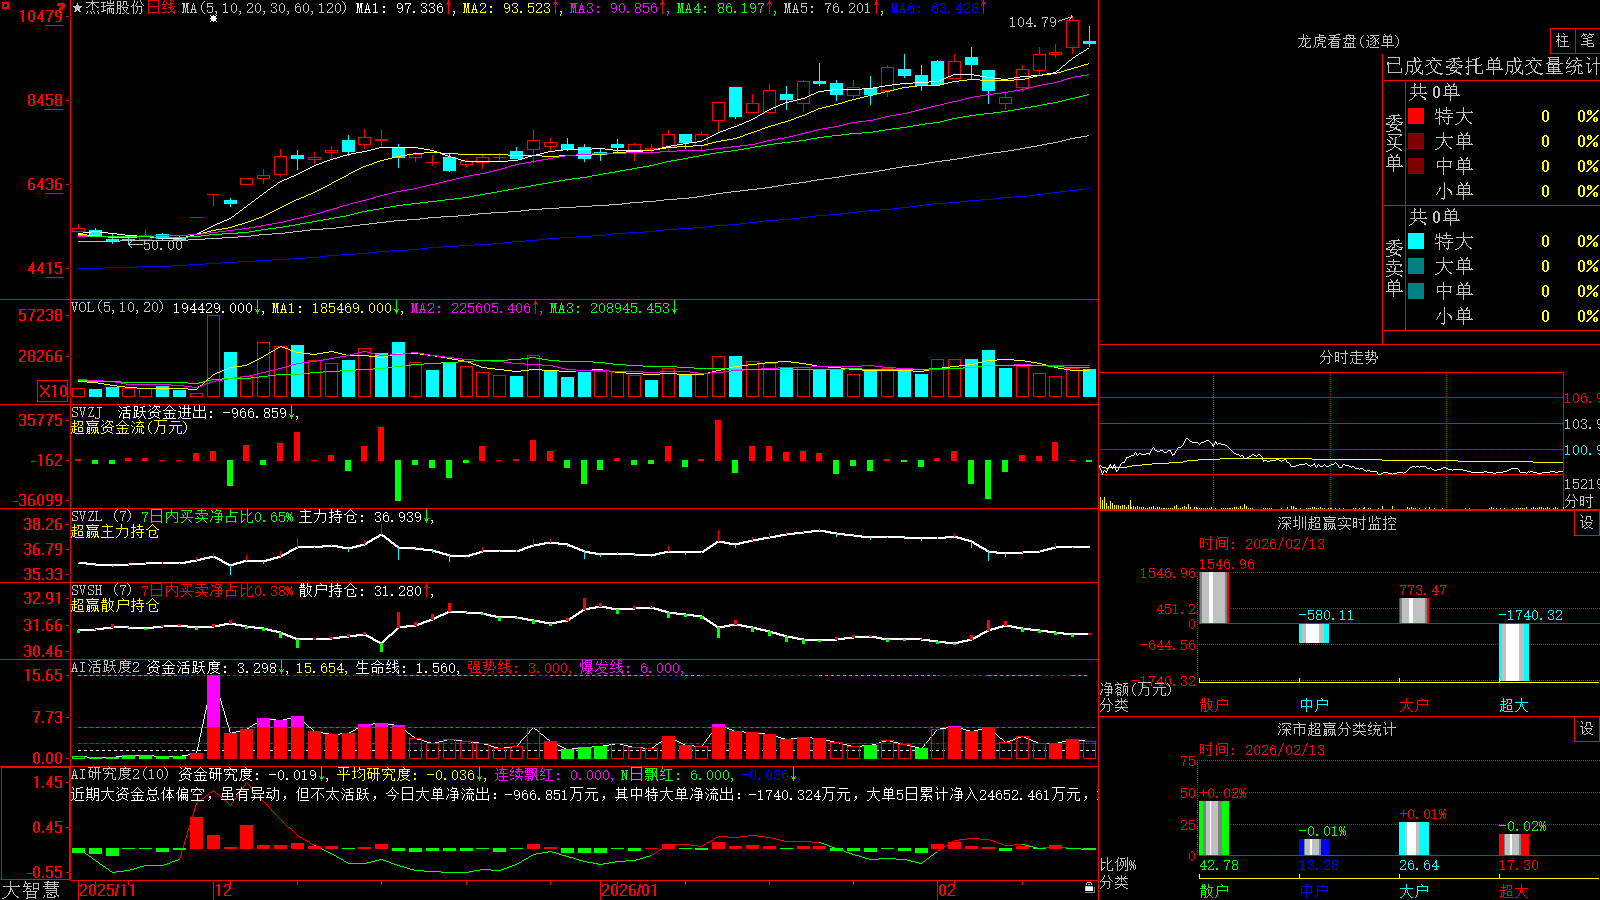Click the dark red 大单 swatch under 委买单
This screenshot has width=1600, height=900.
[1416, 141]
